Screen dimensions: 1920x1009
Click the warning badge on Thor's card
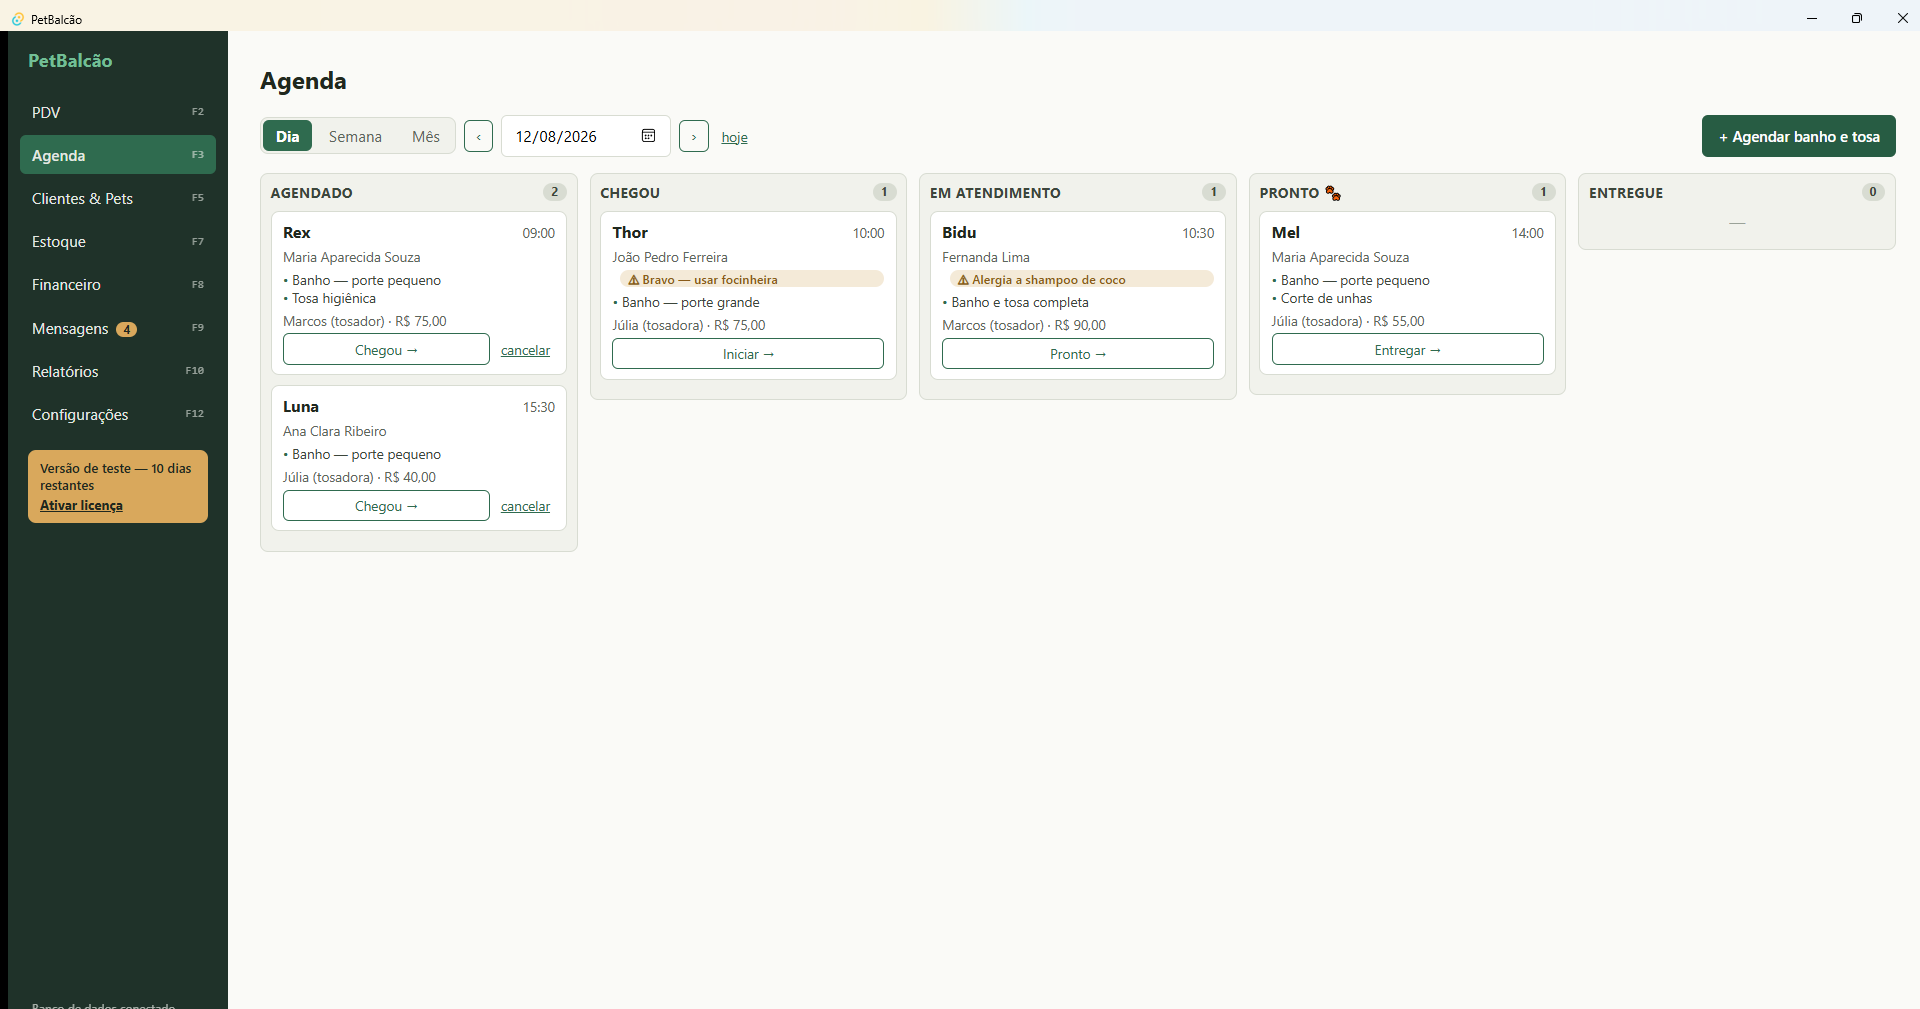(x=752, y=279)
